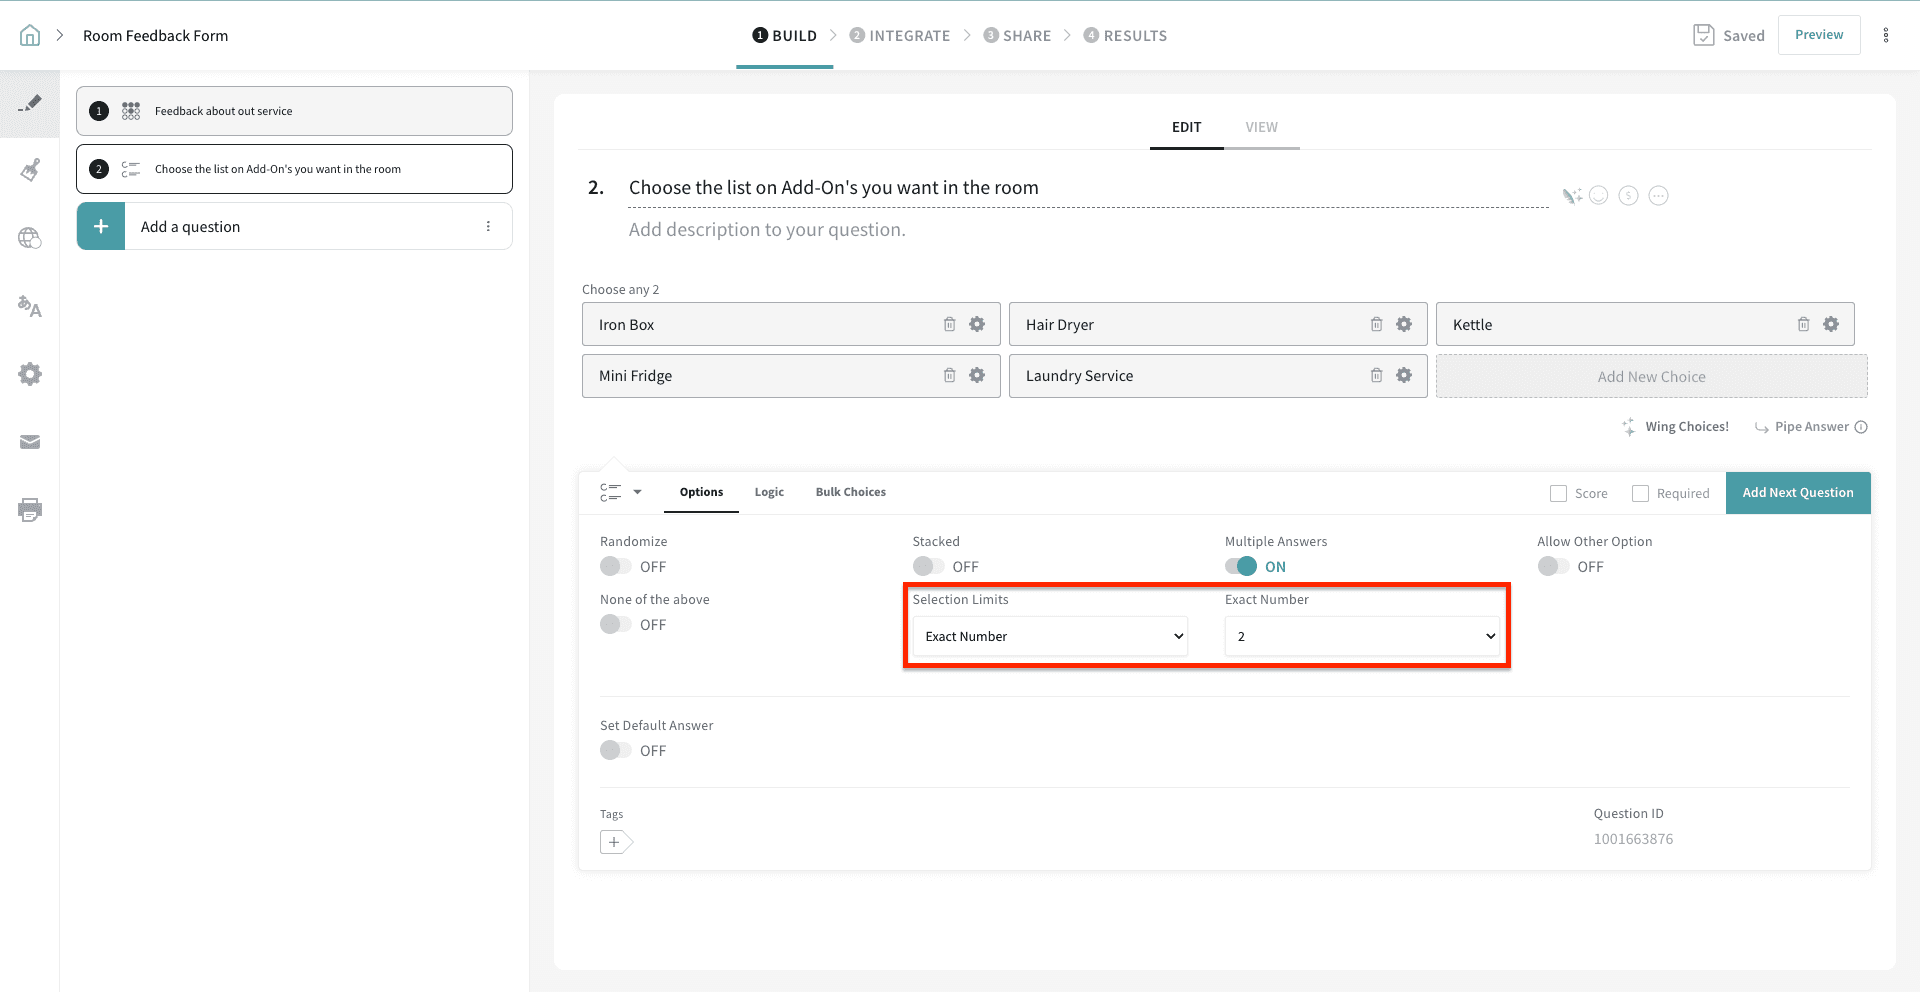1920x992 pixels.
Task: Switch to the Logic tab
Action: click(x=769, y=492)
